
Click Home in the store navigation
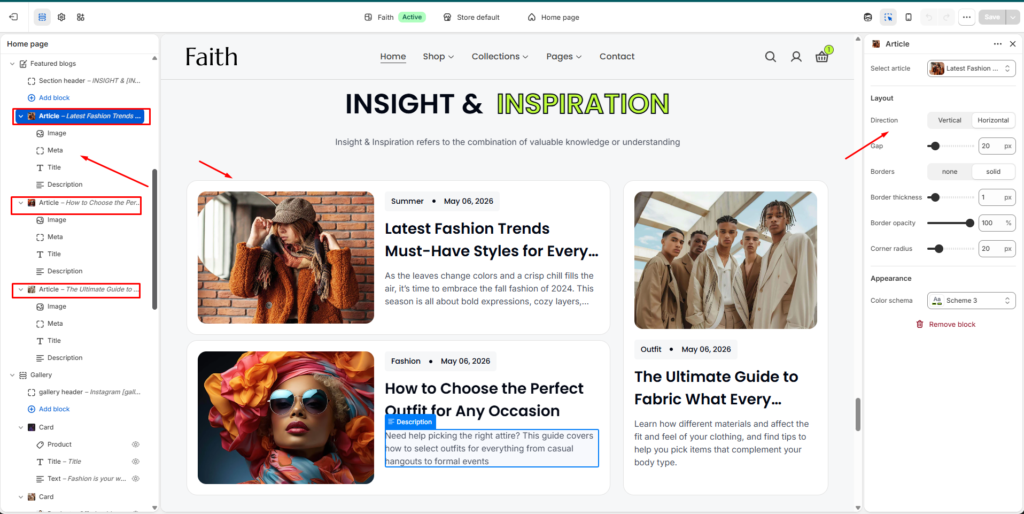pyautogui.click(x=393, y=57)
